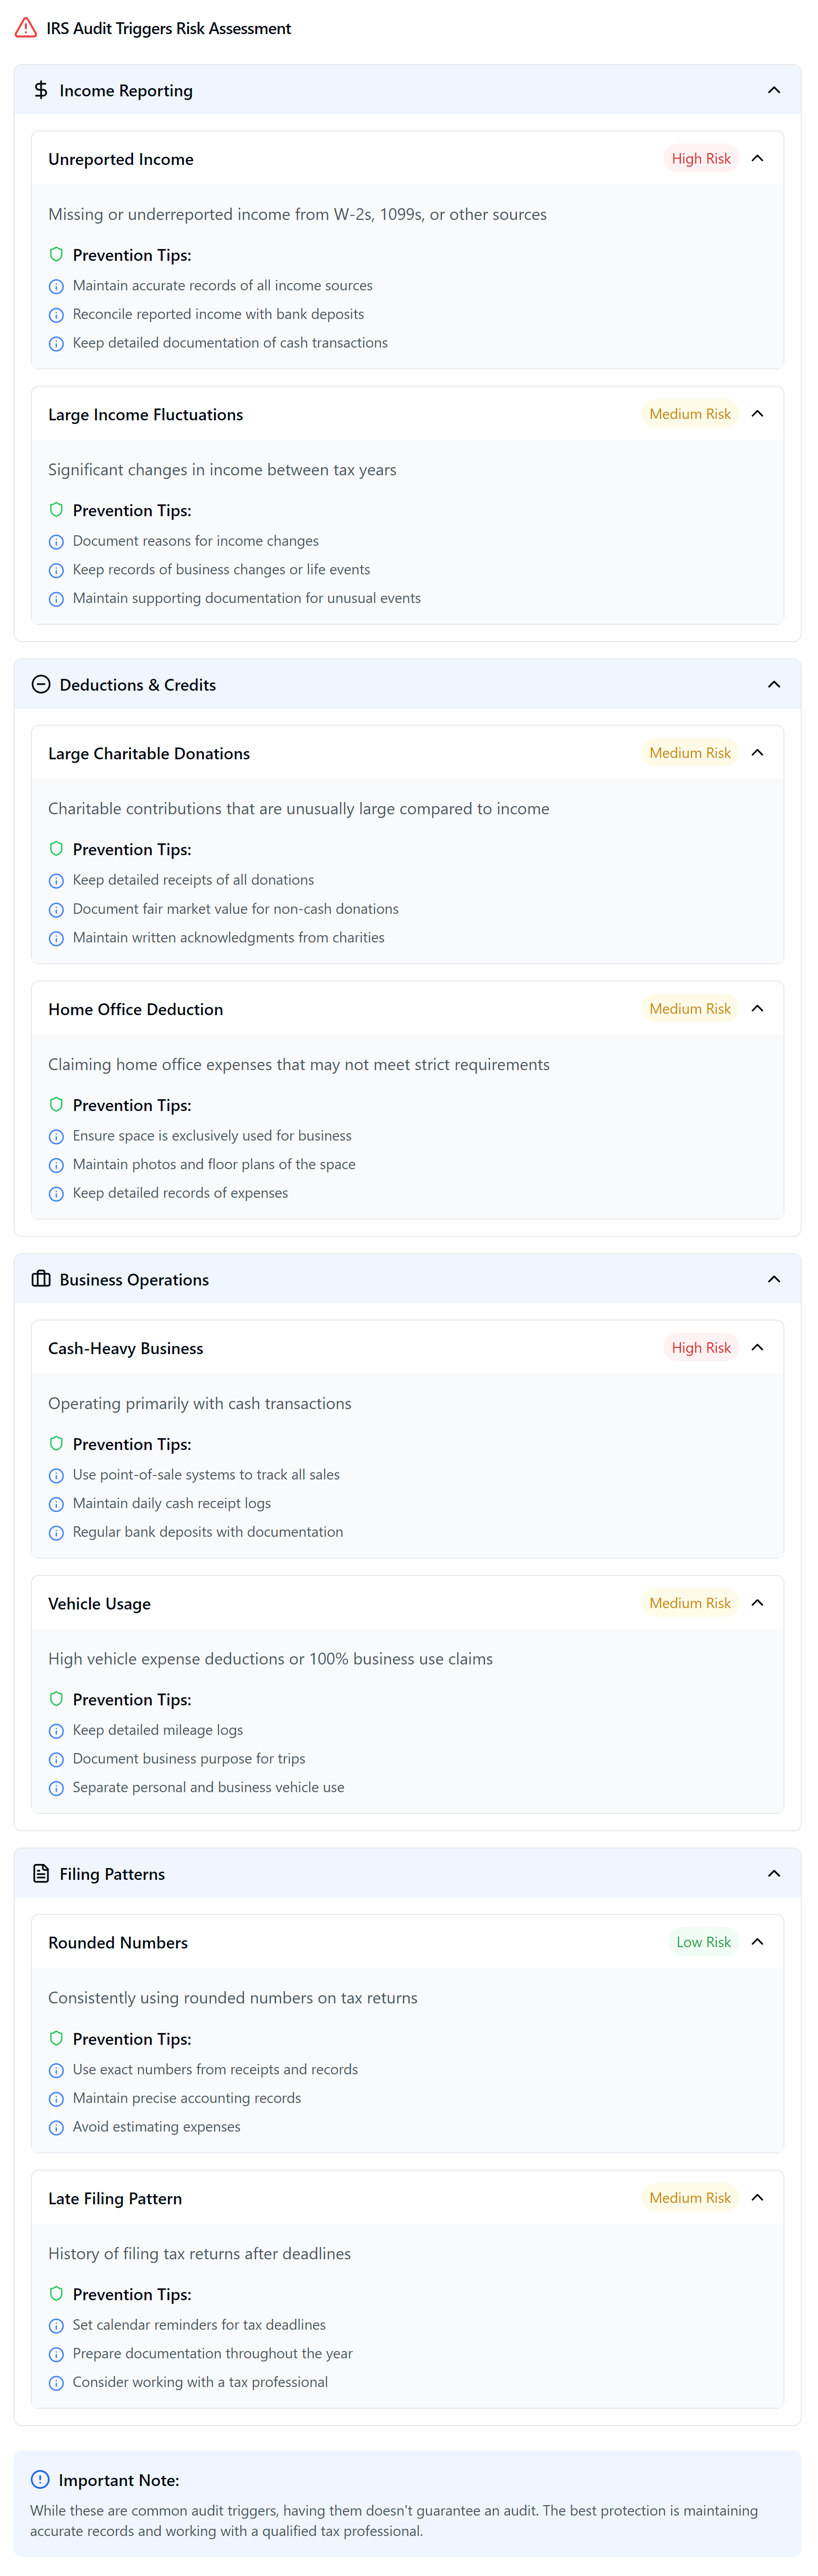Click the dollar sign Income Reporting icon
Screen dimensions: 818x2576
pos(41,90)
